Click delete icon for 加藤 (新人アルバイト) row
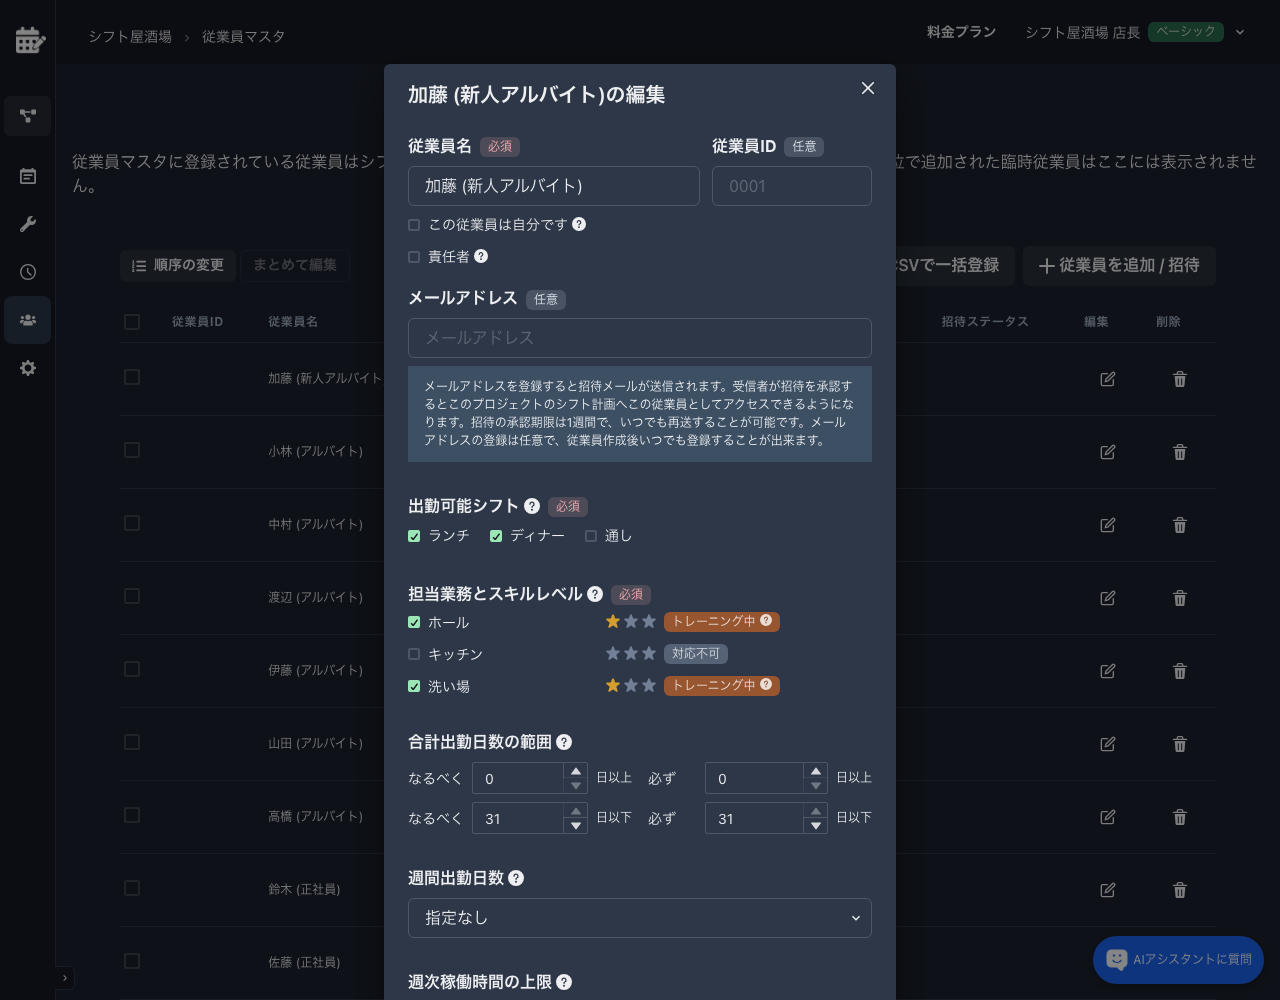This screenshot has height=1000, width=1280. pyautogui.click(x=1180, y=379)
